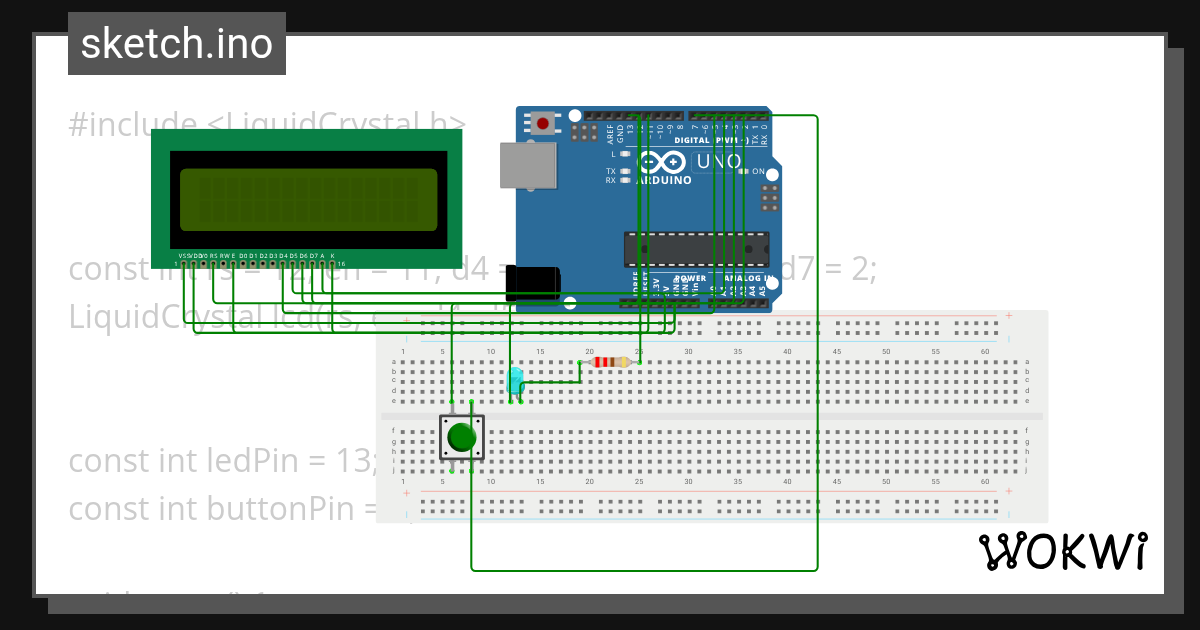Image resolution: width=1200 pixels, height=630 pixels.
Task: Click the green LCD display screen
Action: click(x=308, y=198)
